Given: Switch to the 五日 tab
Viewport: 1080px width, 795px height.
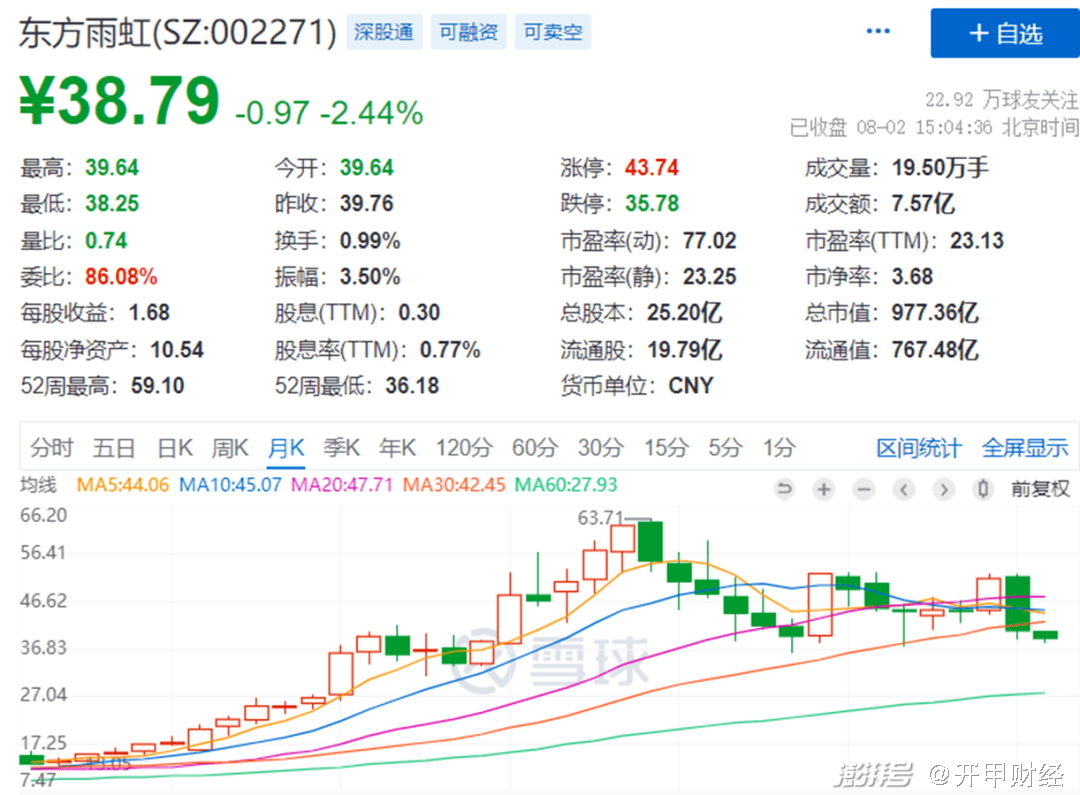Looking at the screenshot, I should pos(114,448).
